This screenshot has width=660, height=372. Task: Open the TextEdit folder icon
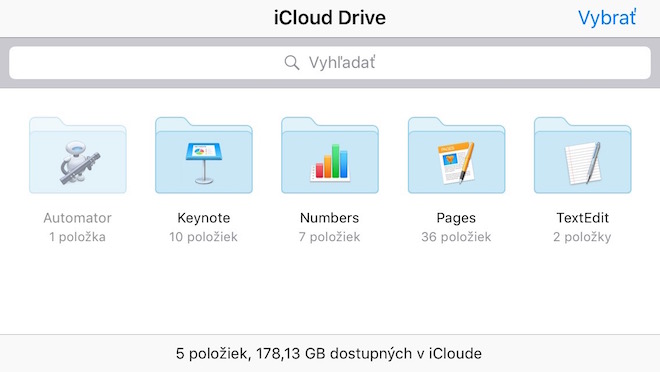pyautogui.click(x=583, y=155)
